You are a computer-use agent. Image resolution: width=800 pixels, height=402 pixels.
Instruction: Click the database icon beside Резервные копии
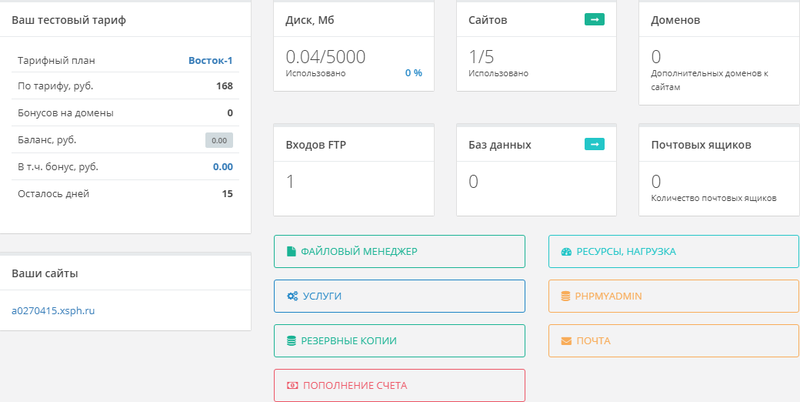(291, 341)
